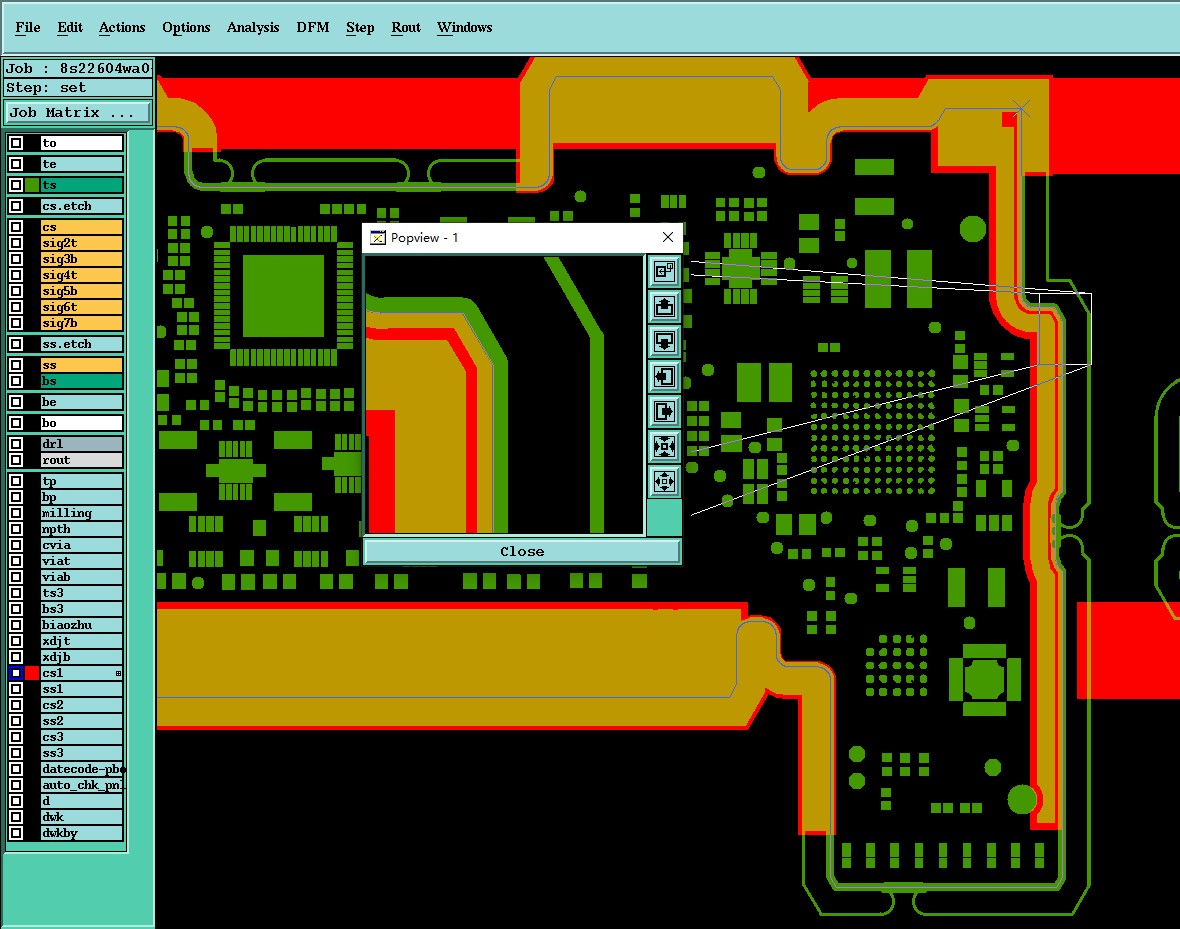
Task: Select the bp layer name
Action: pyautogui.click(x=81, y=497)
